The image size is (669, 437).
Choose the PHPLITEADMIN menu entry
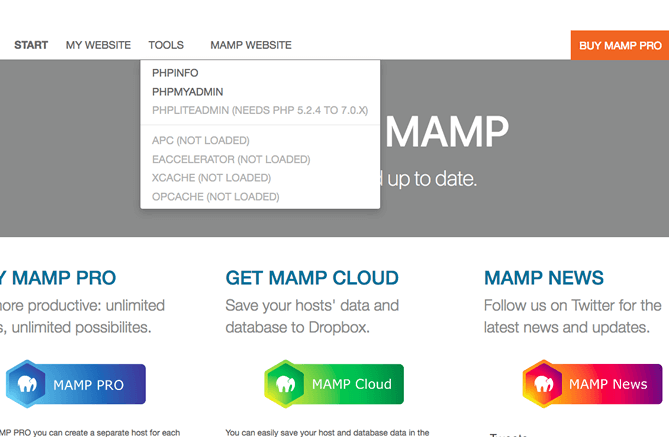[260, 110]
